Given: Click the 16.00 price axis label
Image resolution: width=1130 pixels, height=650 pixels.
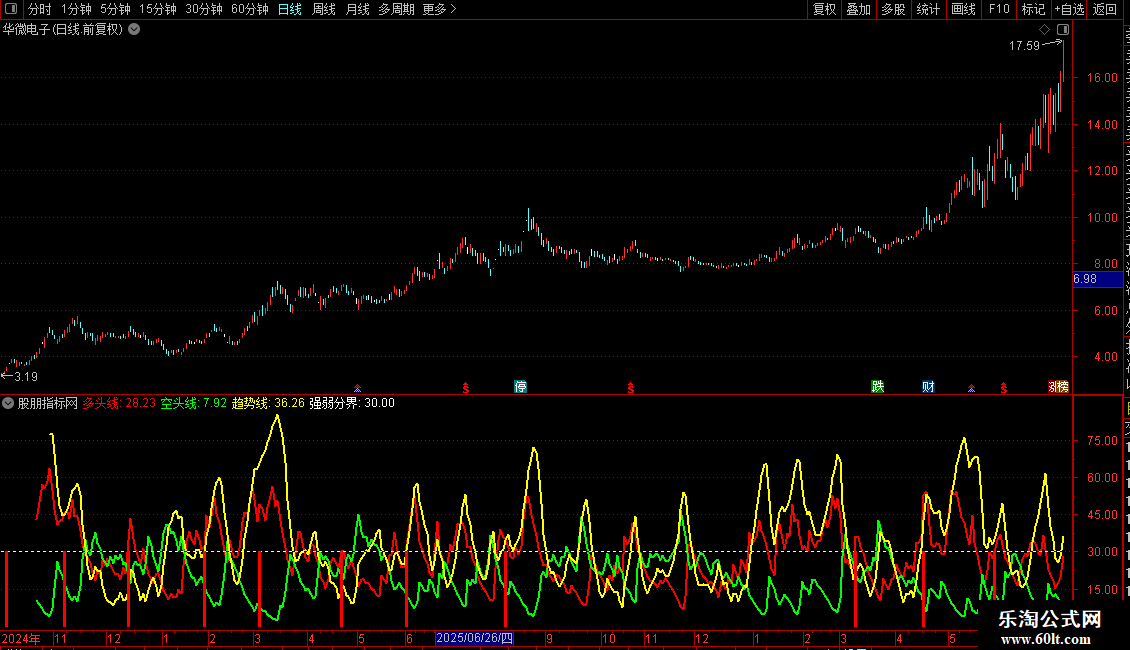Looking at the screenshot, I should pyautogui.click(x=1103, y=78).
